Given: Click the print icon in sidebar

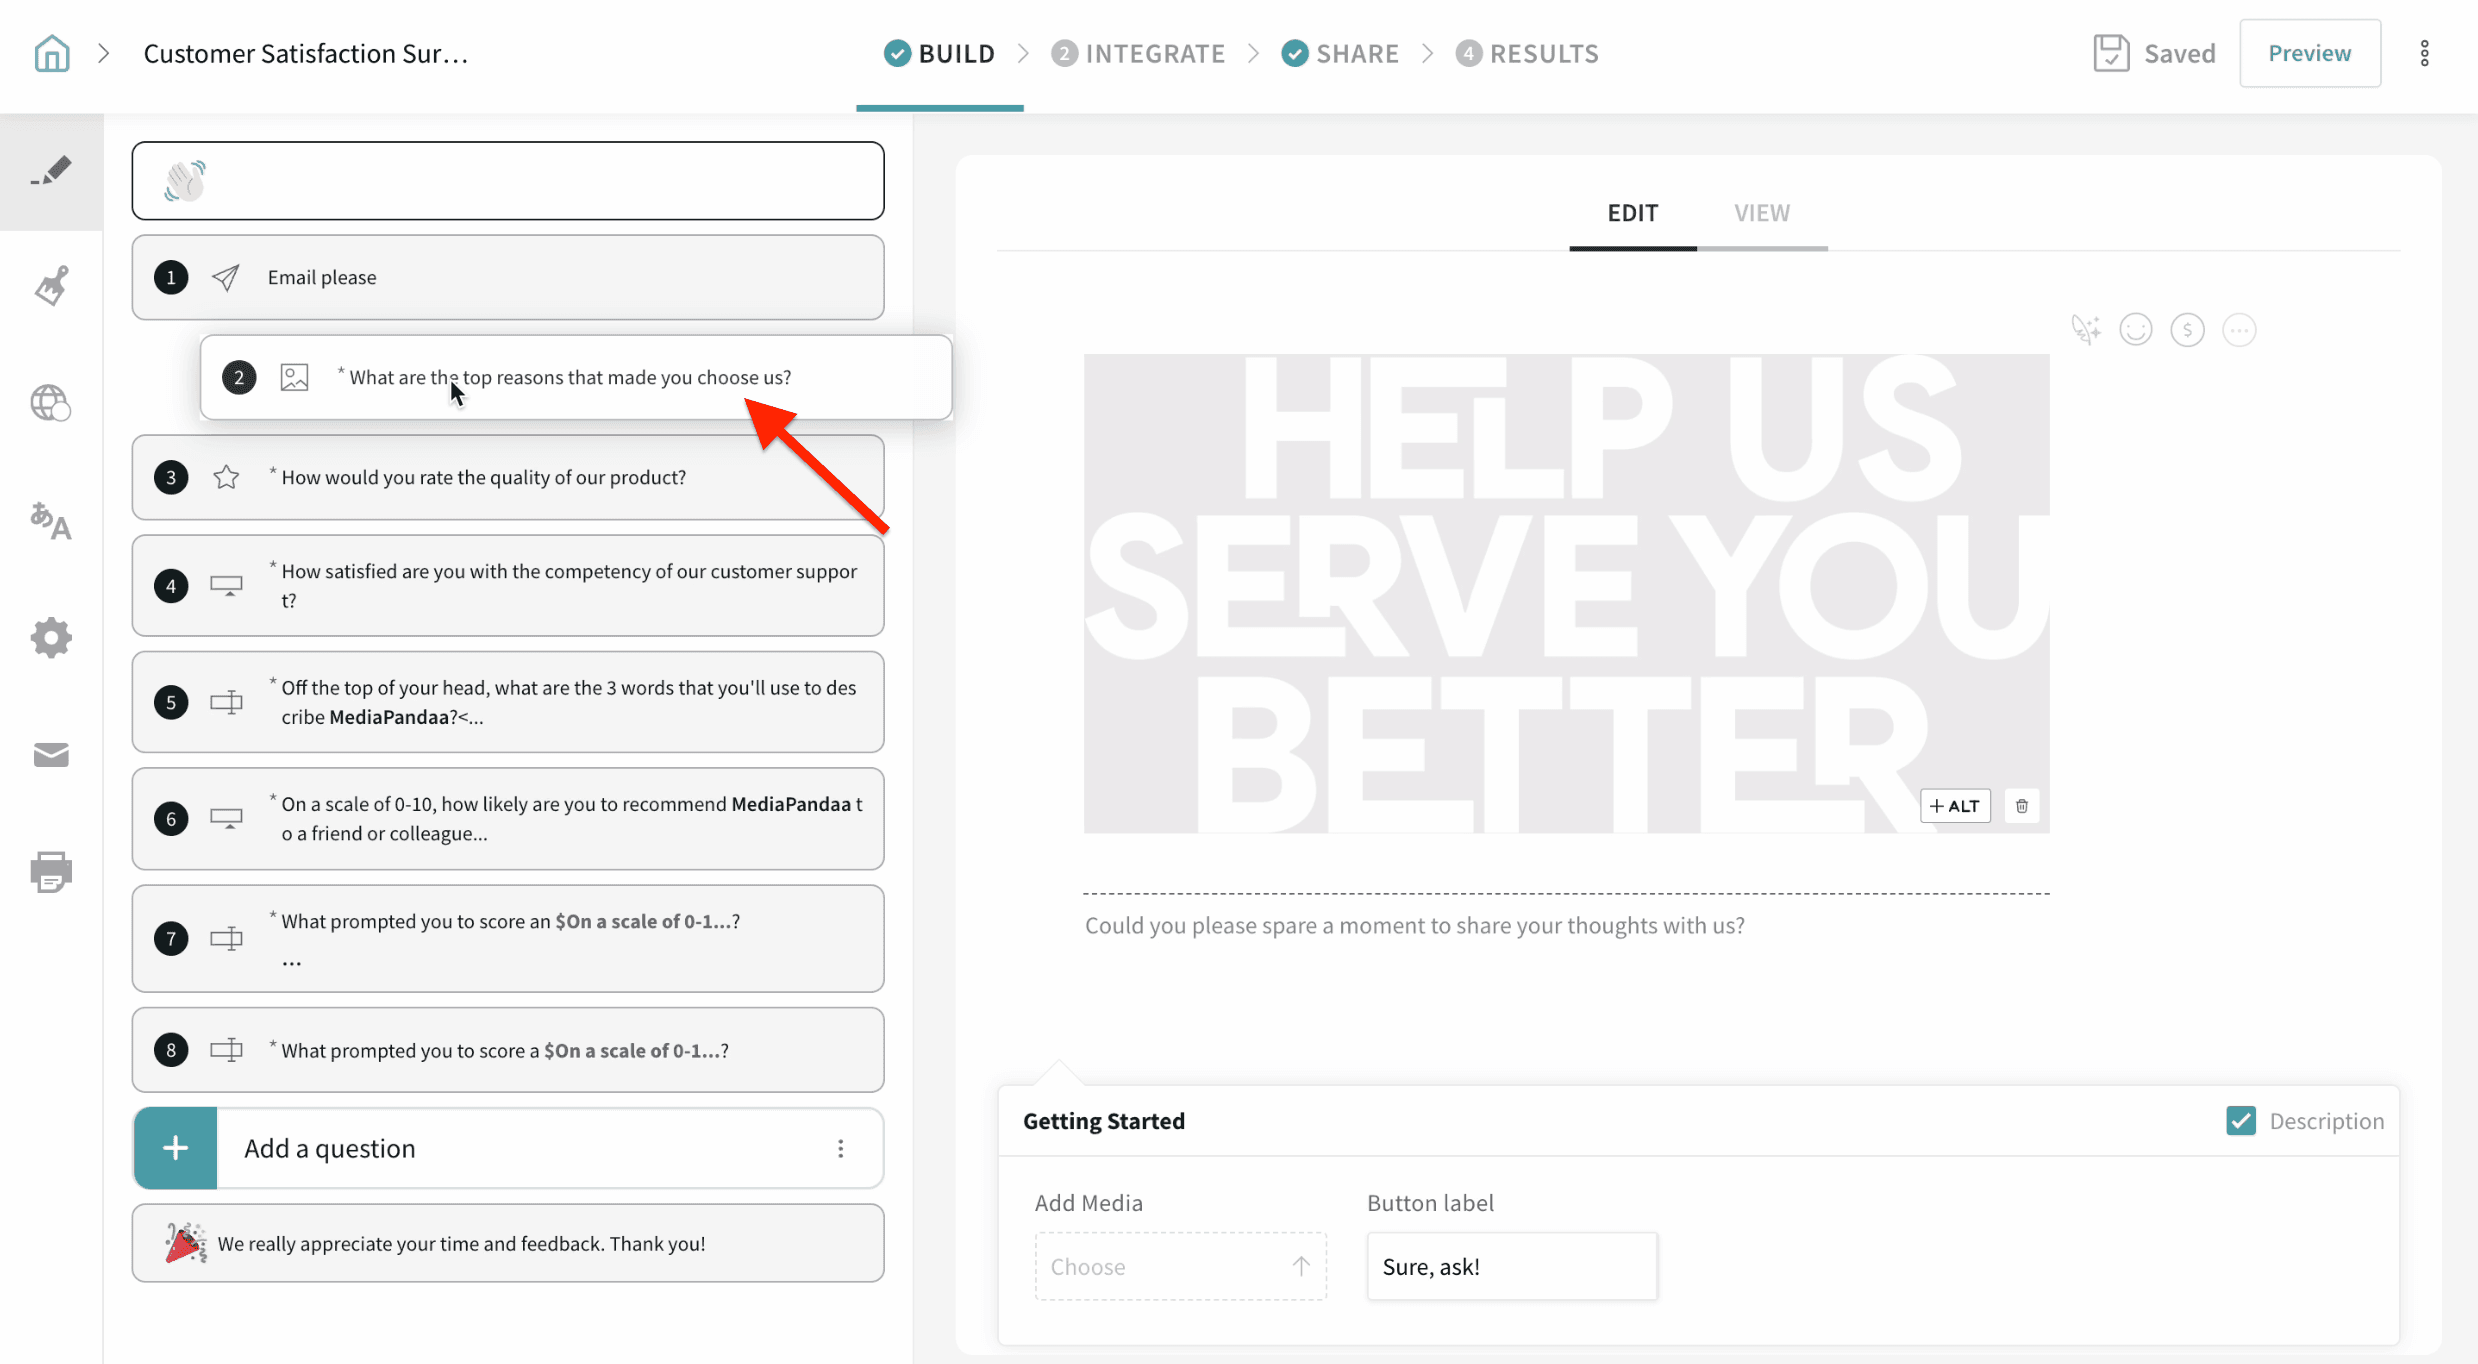Looking at the screenshot, I should [51, 871].
